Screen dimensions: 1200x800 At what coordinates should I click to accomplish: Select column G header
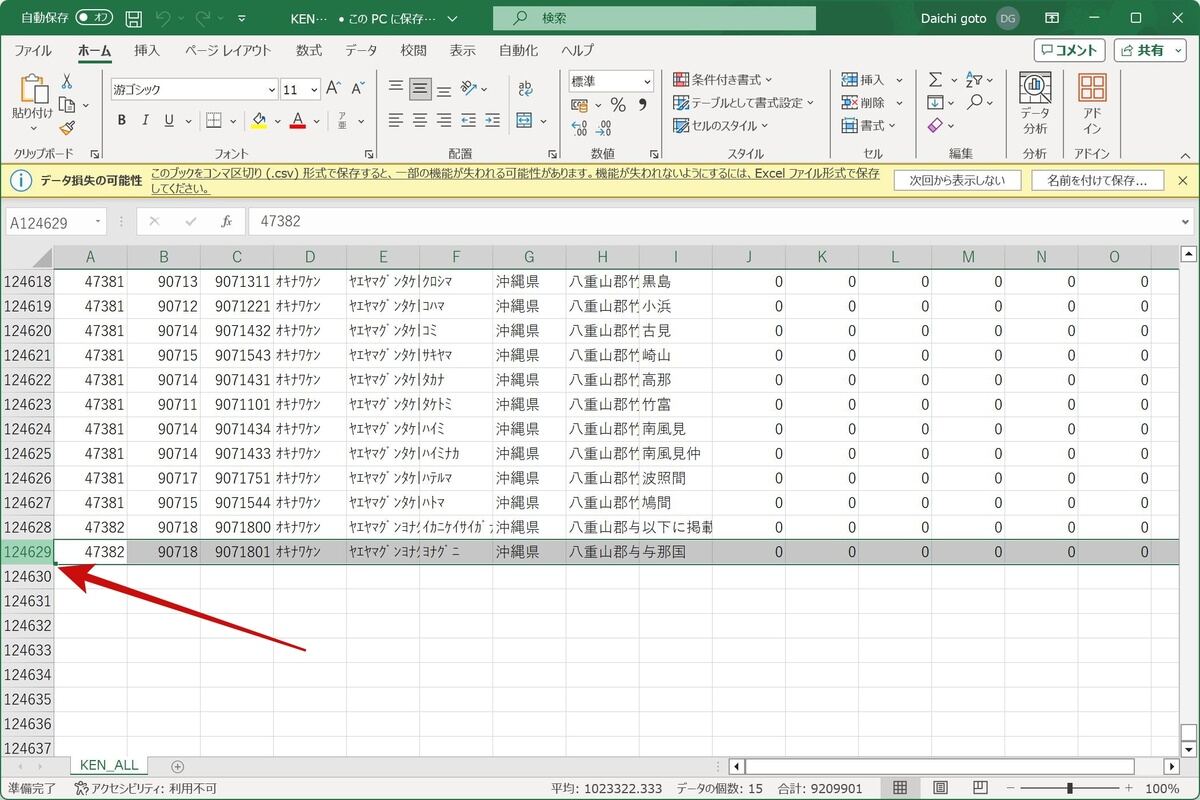529,257
